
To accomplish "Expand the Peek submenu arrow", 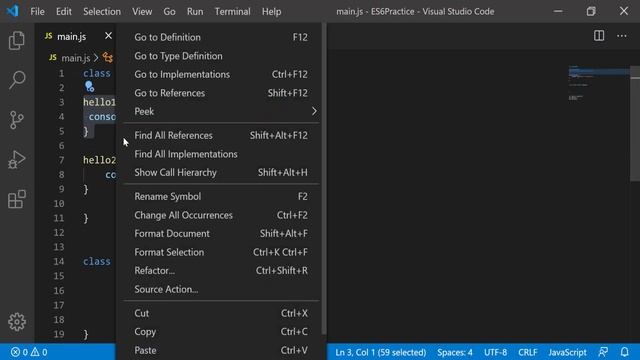I will 314,111.
